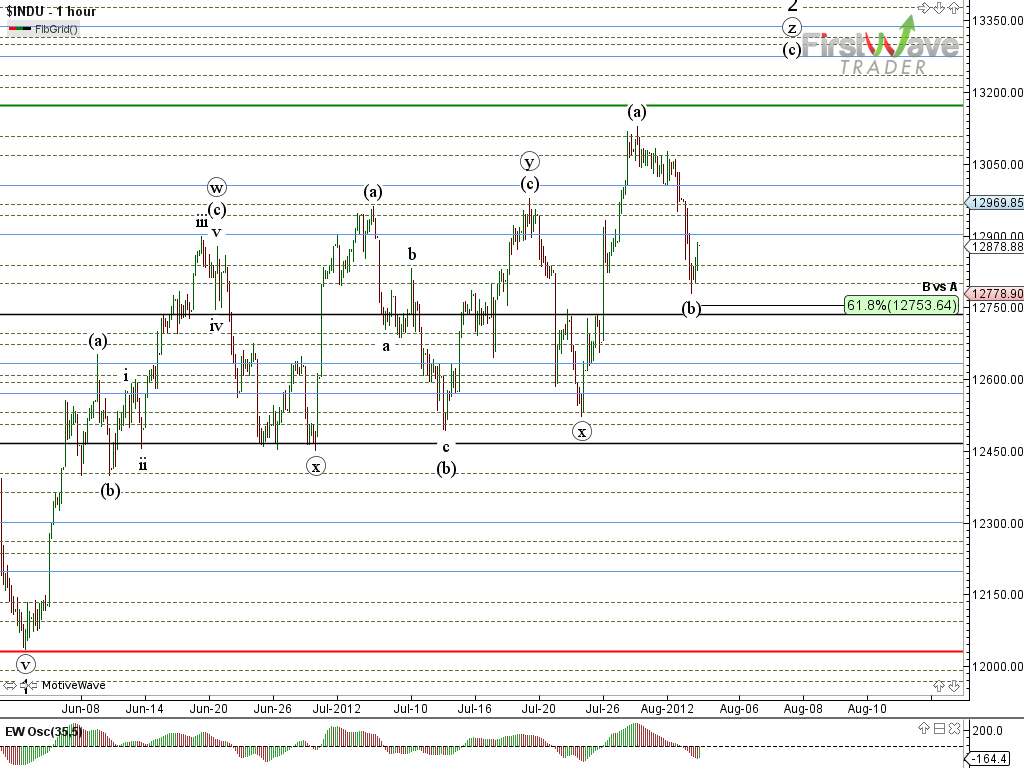Select the circled y wave label
Image resolution: width=1024 pixels, height=768 pixels.
(x=530, y=161)
